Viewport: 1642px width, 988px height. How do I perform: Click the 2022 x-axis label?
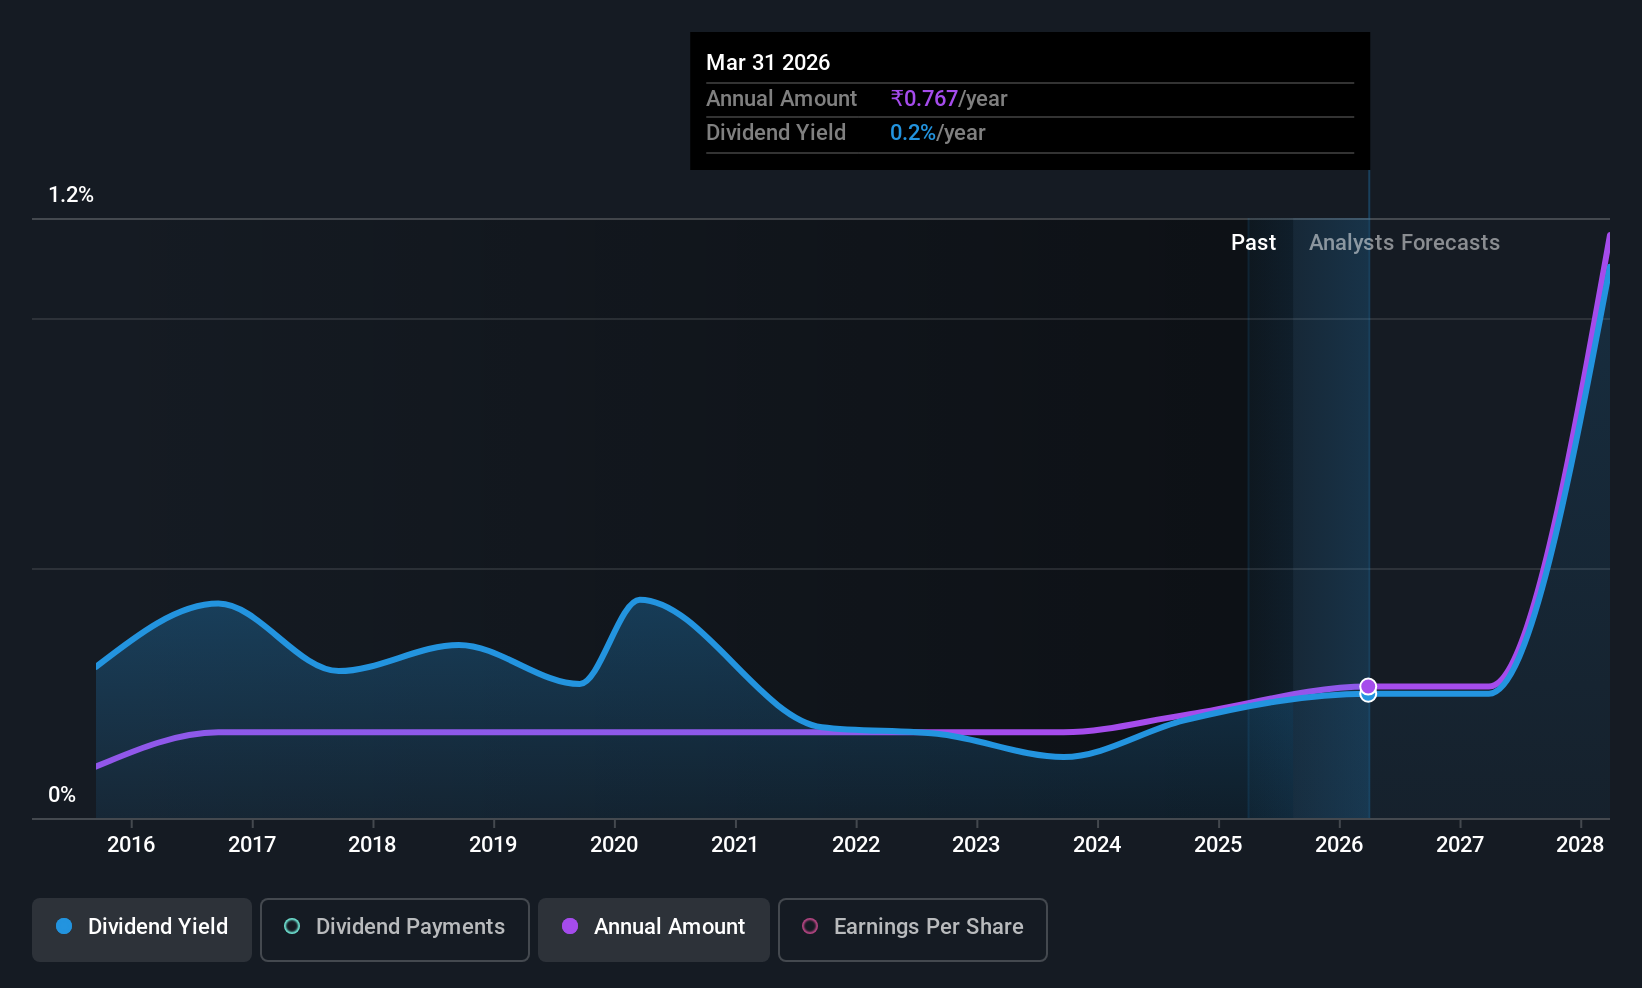pos(856,845)
